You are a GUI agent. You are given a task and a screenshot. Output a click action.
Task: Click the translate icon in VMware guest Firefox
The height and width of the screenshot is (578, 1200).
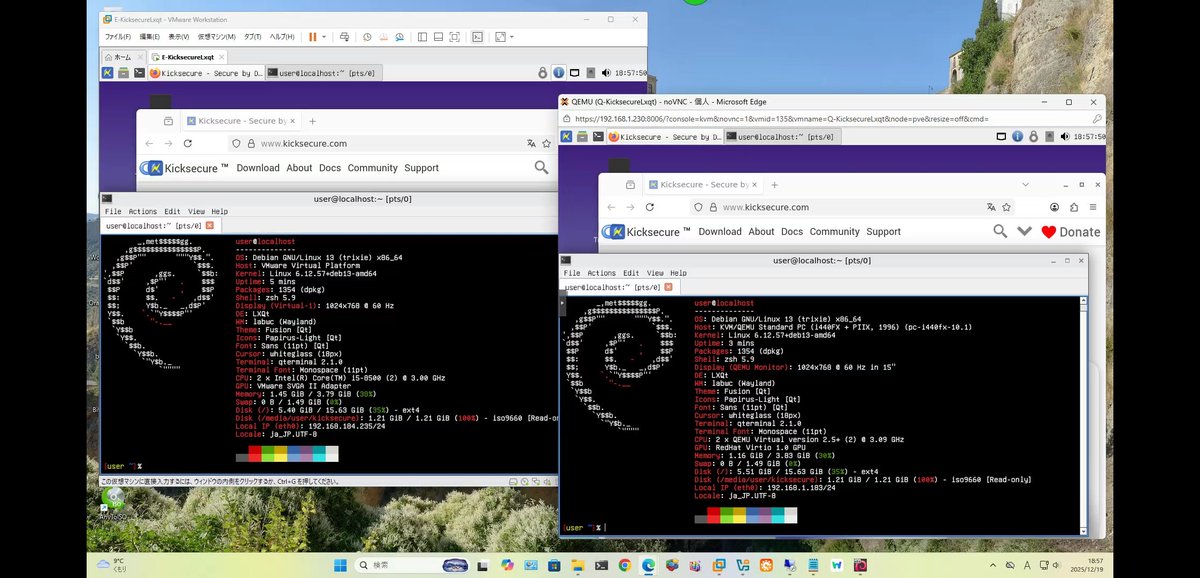pyautogui.click(x=531, y=144)
